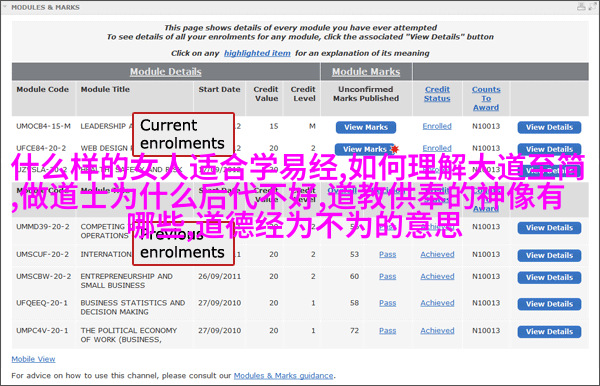Viewport: 600px width, 386px height.
Task: Click the top 'Start Date' column header
Action: 219,89
